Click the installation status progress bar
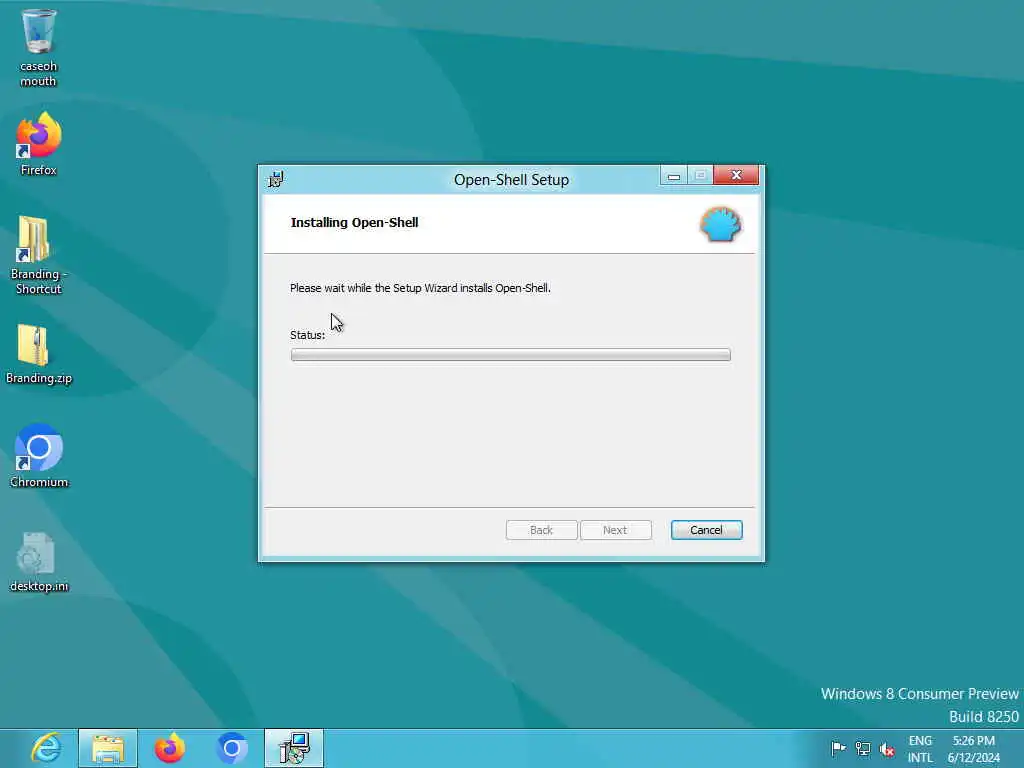The image size is (1024, 768). click(x=511, y=355)
